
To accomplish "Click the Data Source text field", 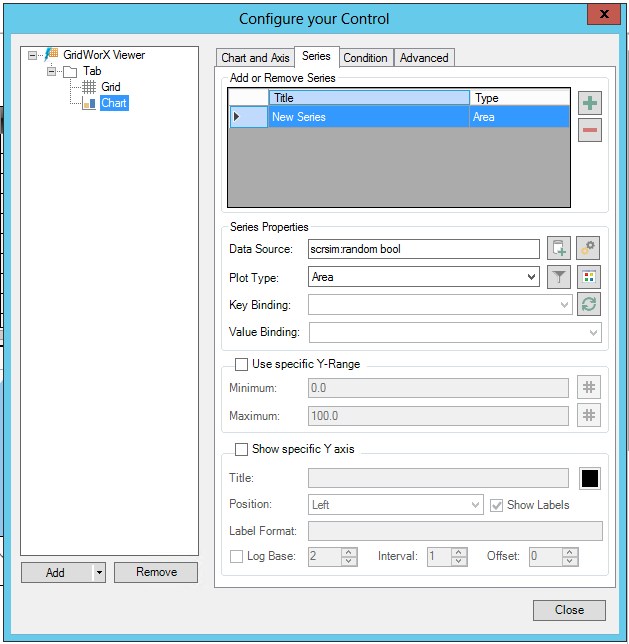I will coord(423,249).
